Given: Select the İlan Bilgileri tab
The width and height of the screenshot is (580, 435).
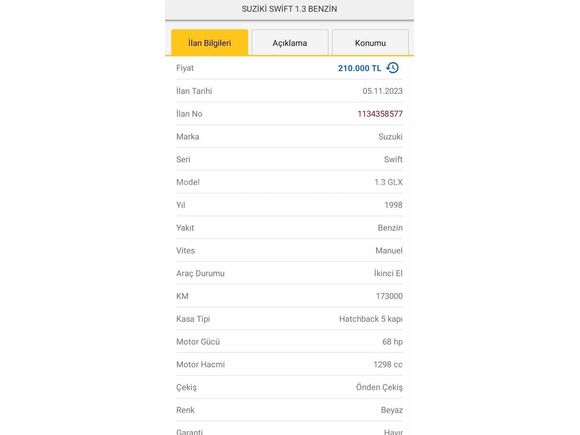Looking at the screenshot, I should 210,43.
